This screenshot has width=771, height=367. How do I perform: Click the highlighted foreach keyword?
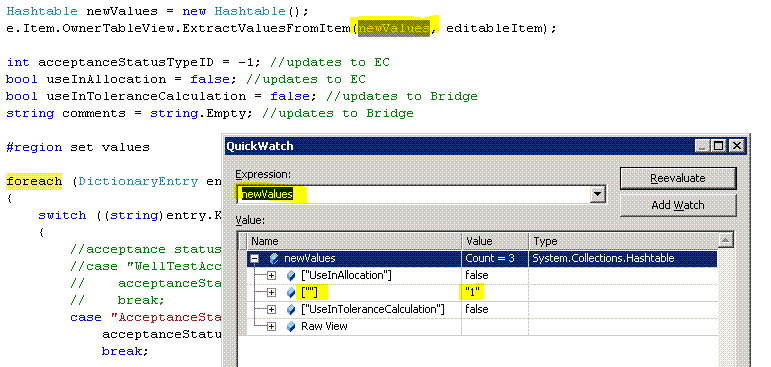34,182
